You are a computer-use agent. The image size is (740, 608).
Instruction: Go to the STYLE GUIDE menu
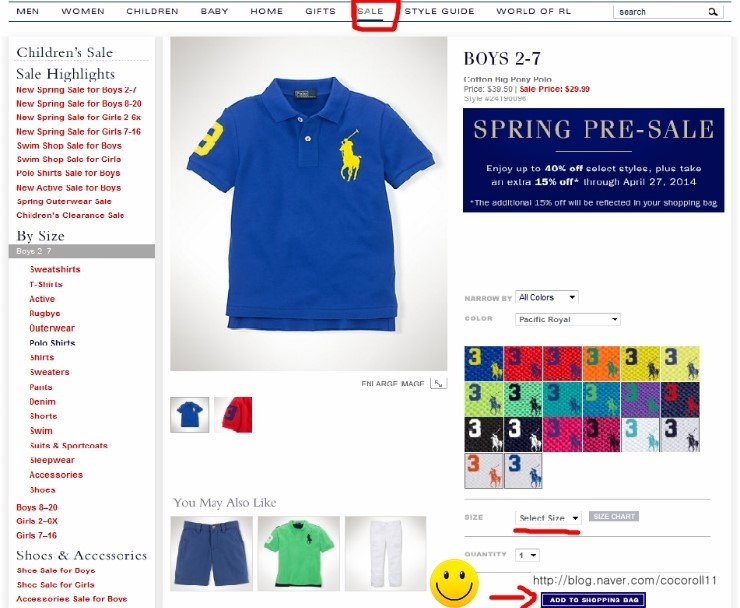pos(439,11)
